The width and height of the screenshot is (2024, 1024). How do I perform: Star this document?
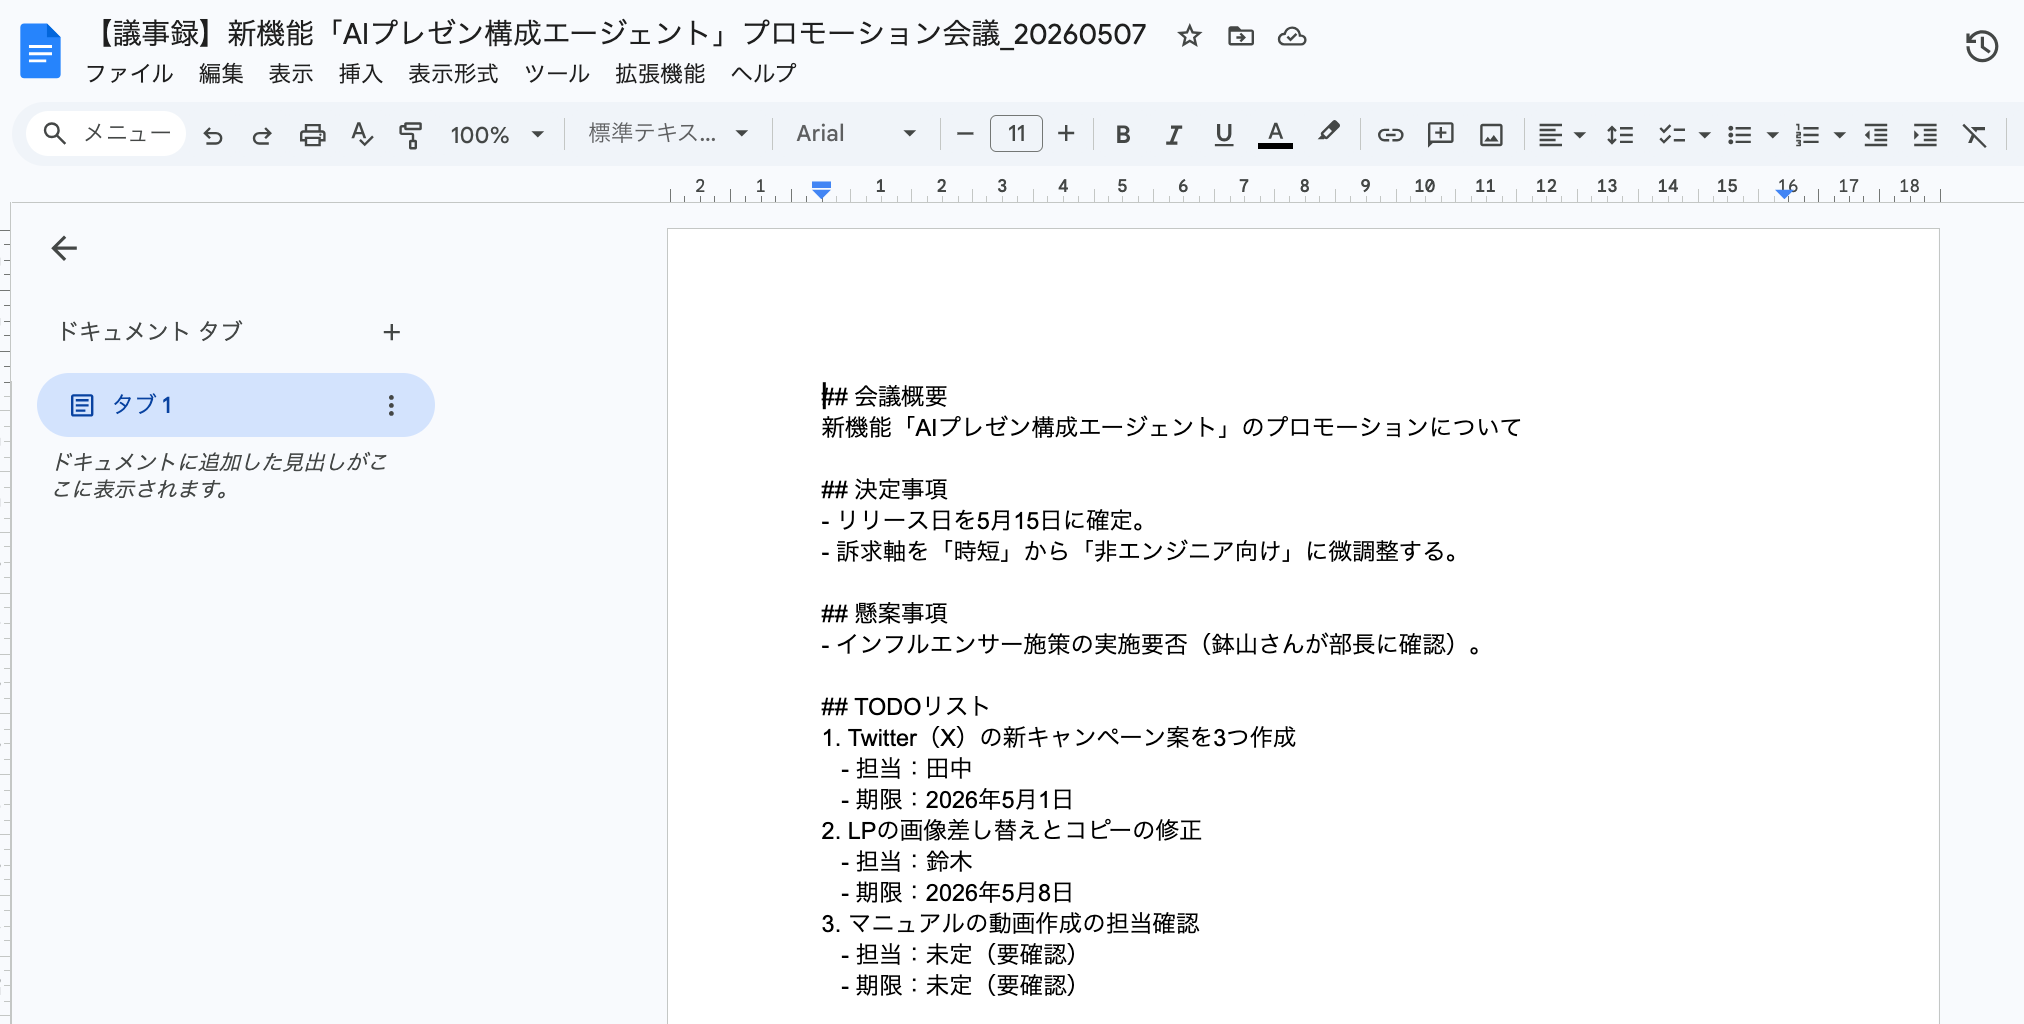[1189, 36]
